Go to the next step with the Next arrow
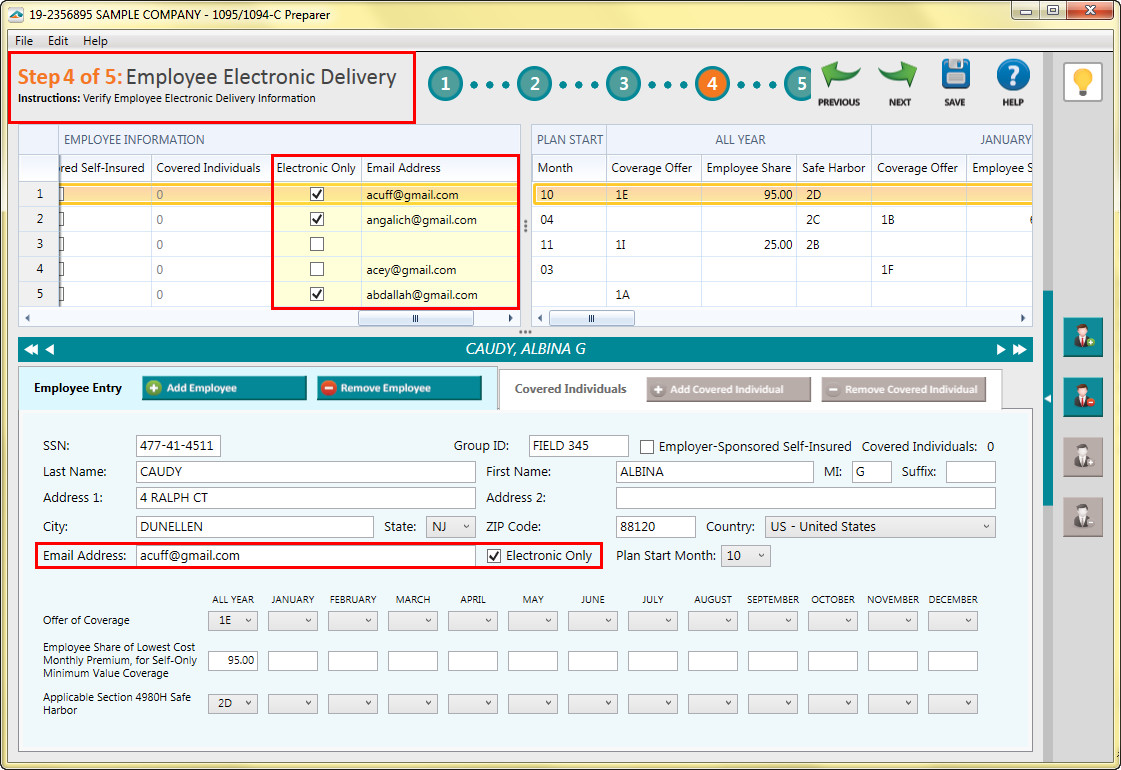This screenshot has width=1121, height=770. [x=897, y=78]
